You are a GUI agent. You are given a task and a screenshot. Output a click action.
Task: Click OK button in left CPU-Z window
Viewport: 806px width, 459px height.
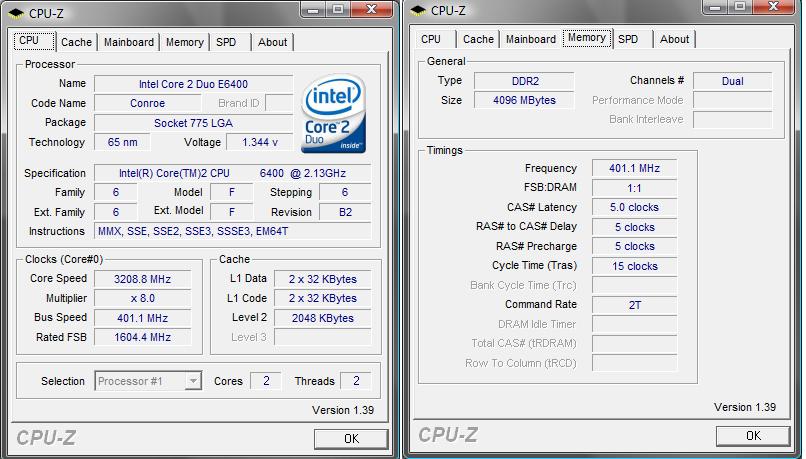click(x=351, y=438)
